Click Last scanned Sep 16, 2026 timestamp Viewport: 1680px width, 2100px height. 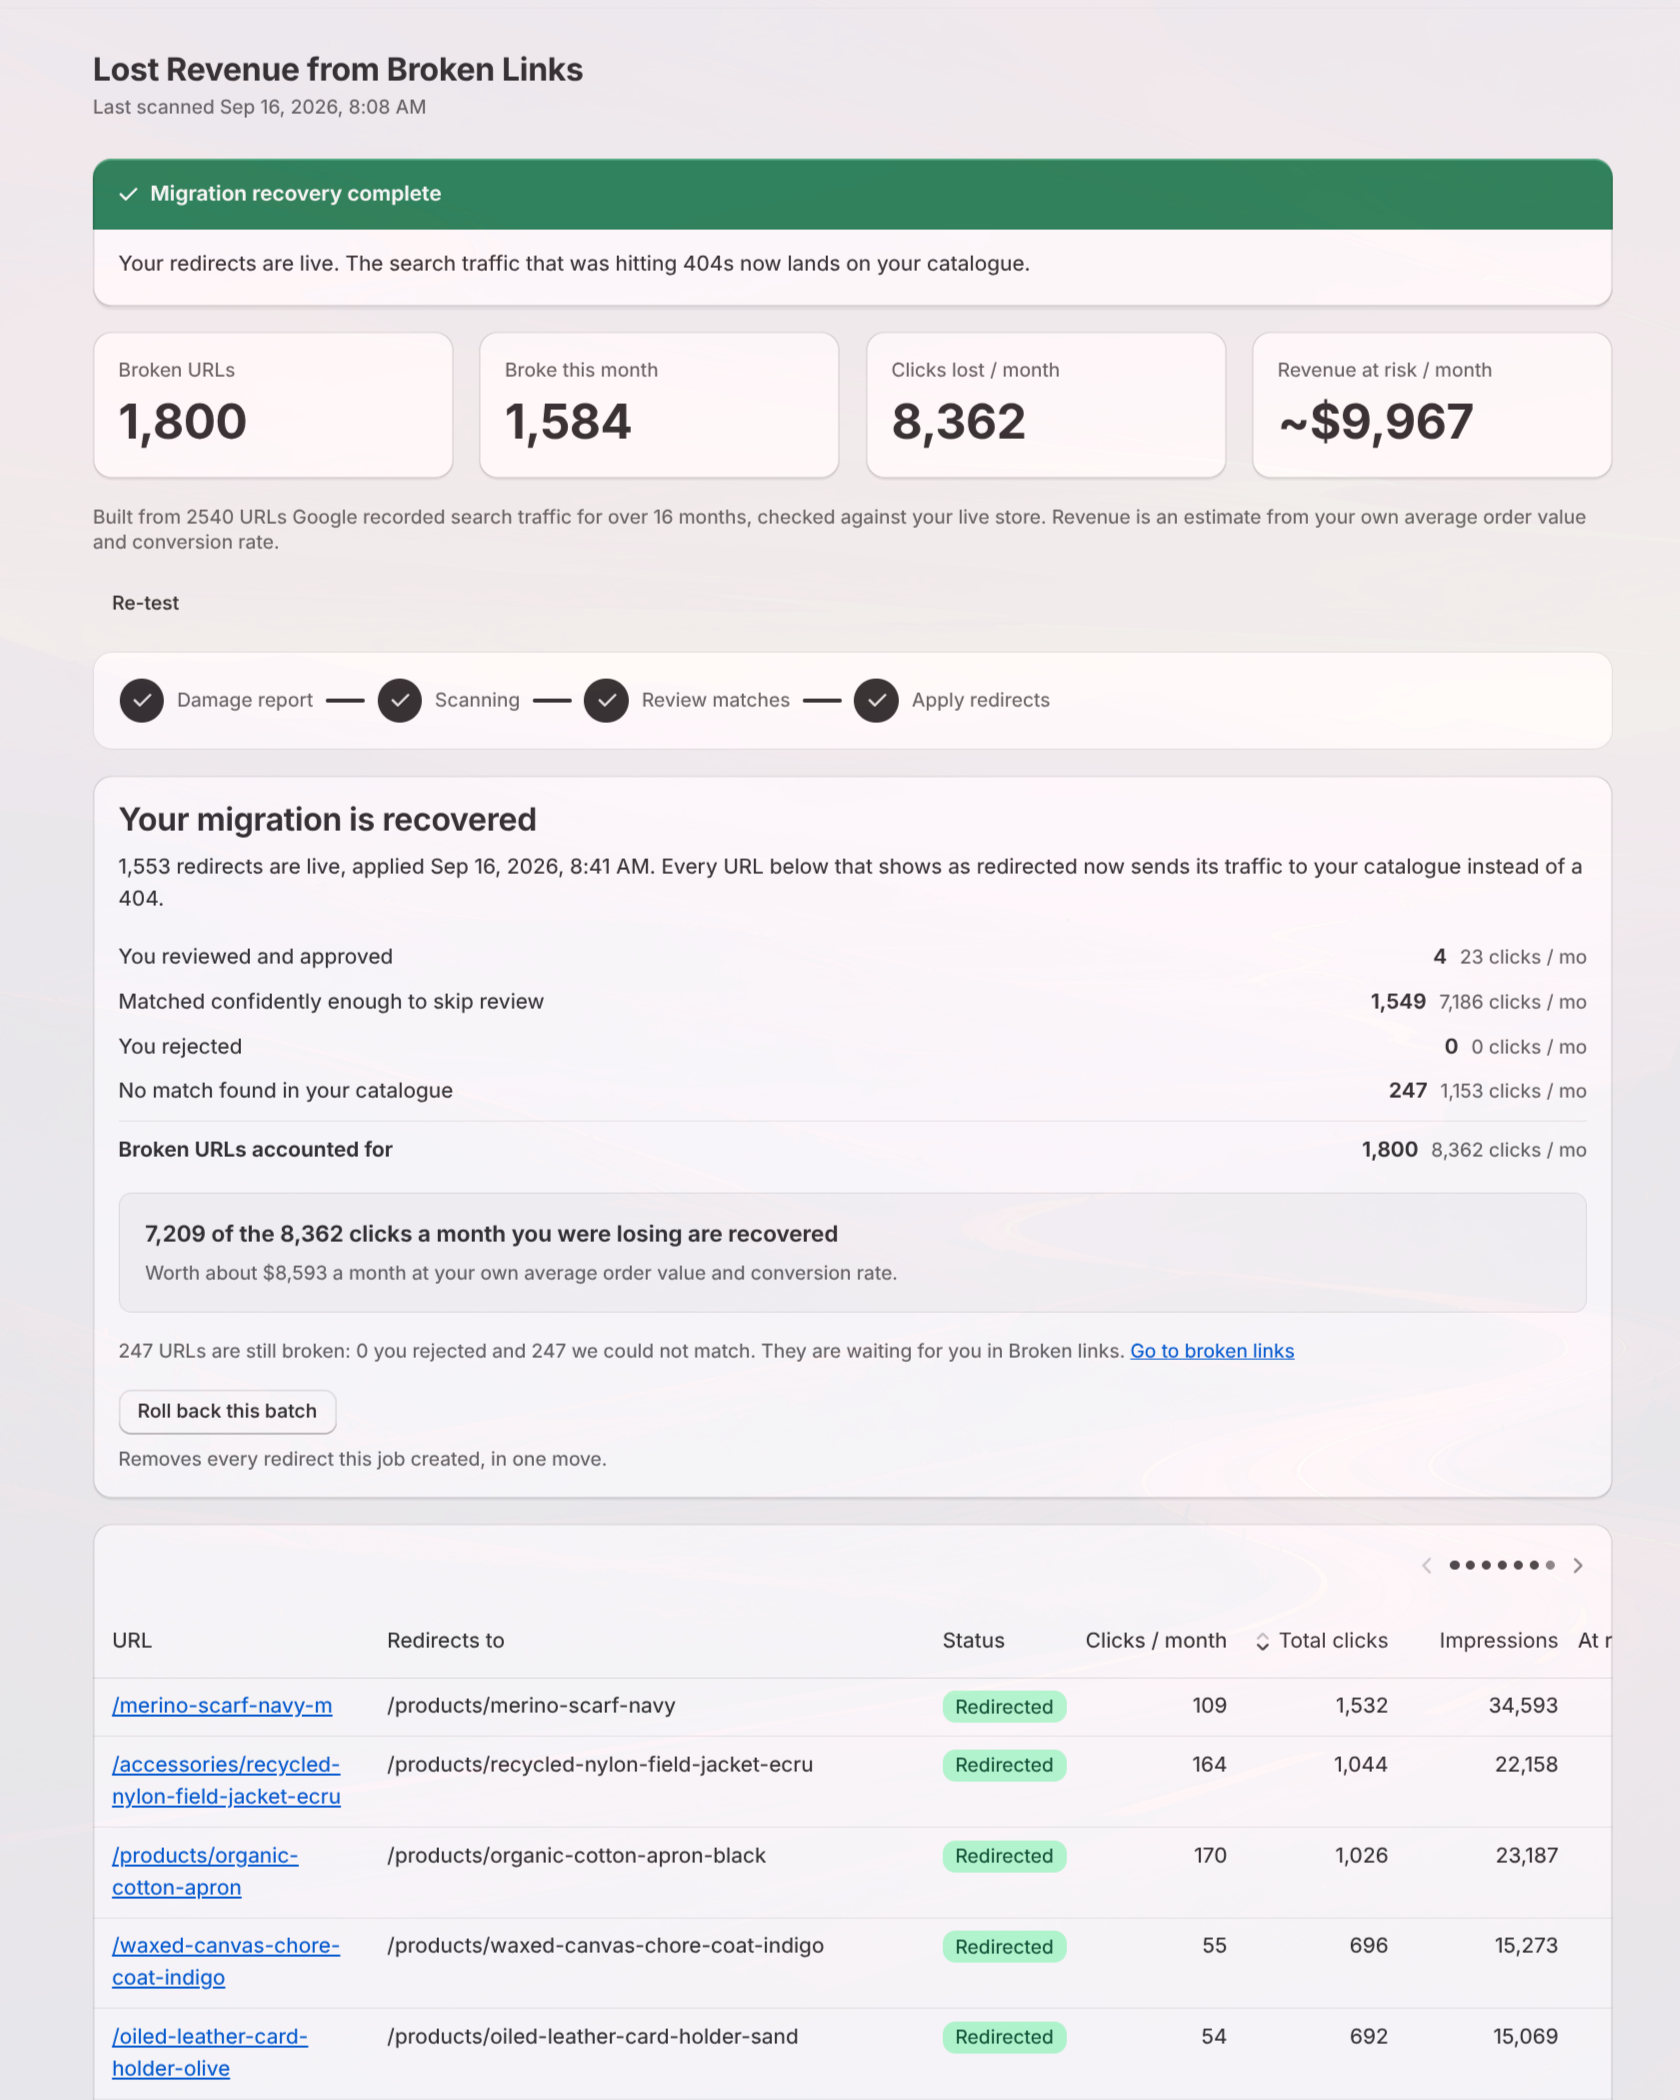tap(259, 107)
